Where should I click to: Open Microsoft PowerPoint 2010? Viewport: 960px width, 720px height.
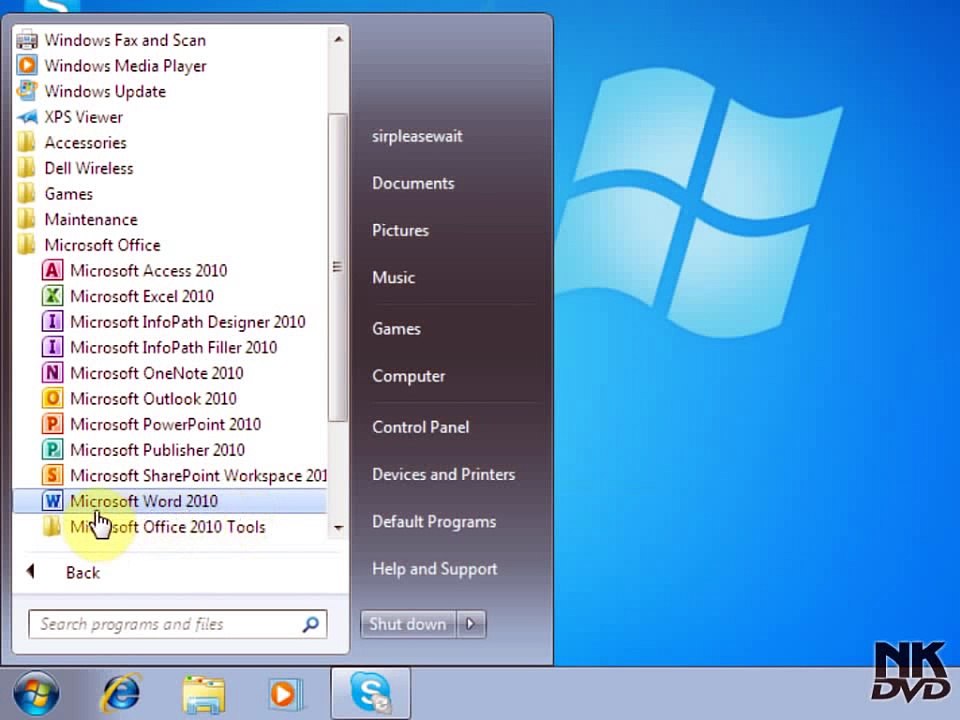coord(170,424)
